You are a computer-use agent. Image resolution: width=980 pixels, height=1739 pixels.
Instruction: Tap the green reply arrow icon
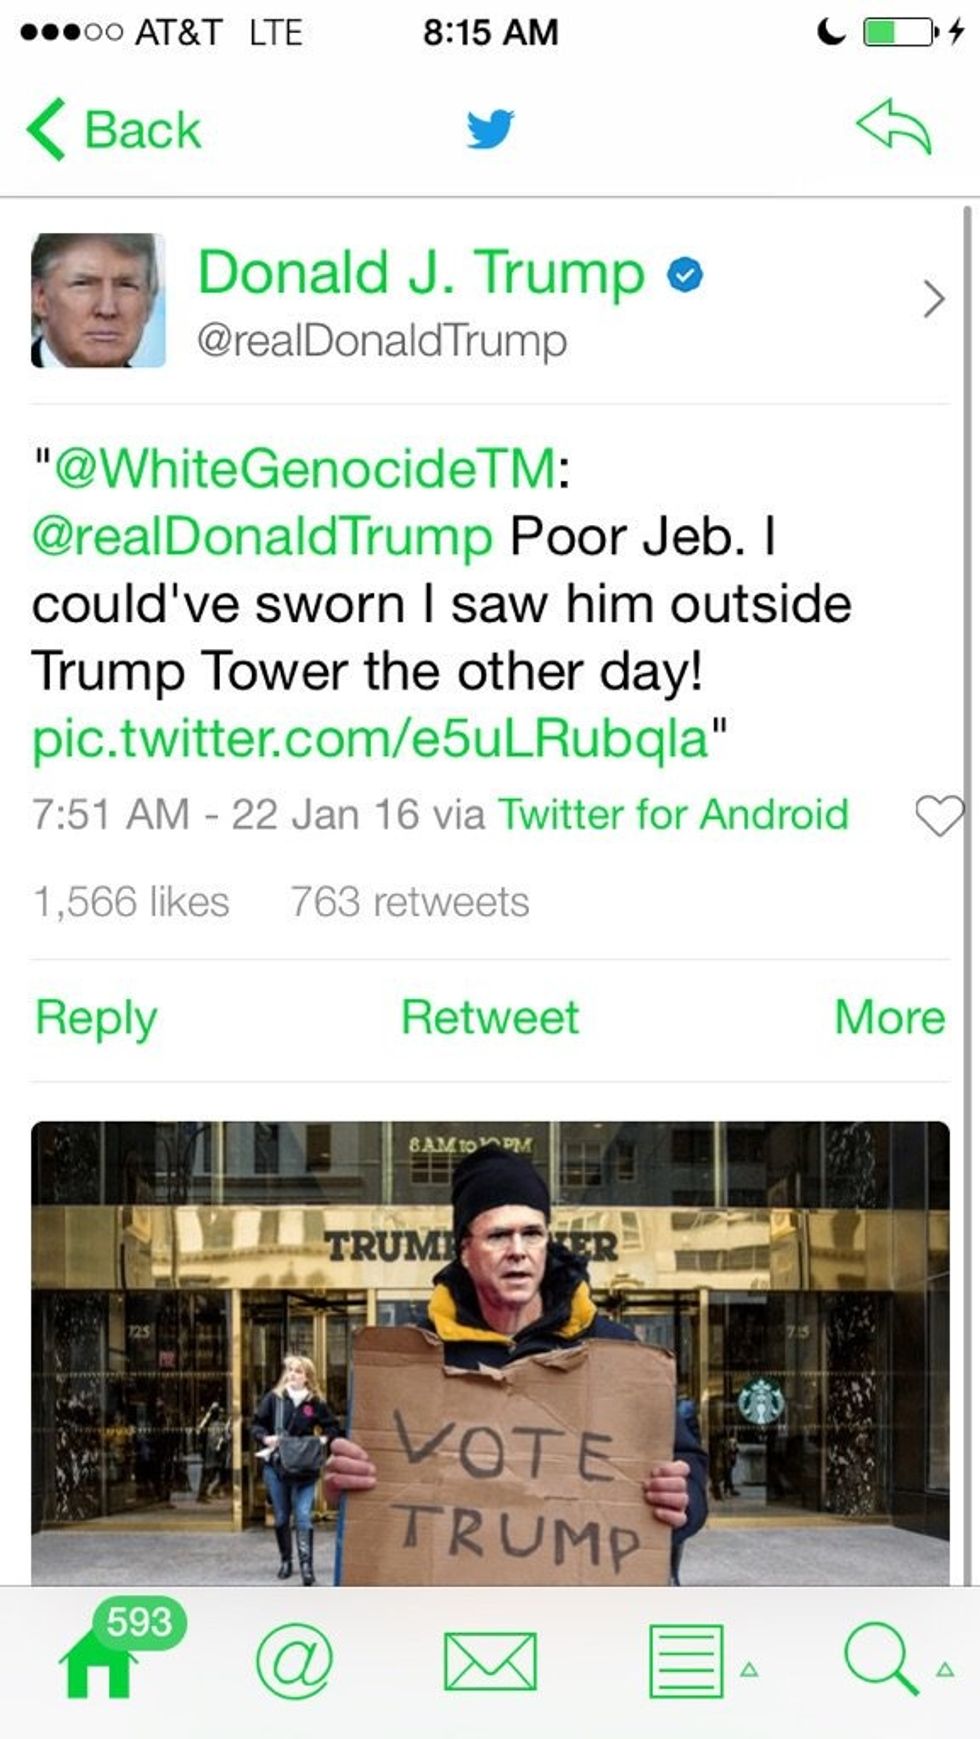point(893,127)
